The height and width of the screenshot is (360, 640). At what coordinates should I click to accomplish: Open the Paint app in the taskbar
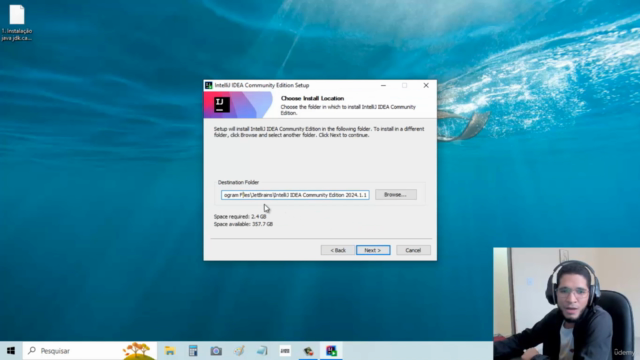(239, 351)
